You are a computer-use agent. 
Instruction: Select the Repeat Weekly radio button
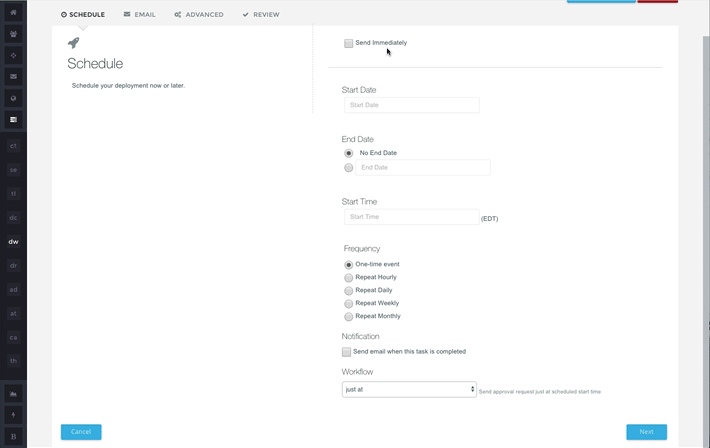click(x=348, y=303)
